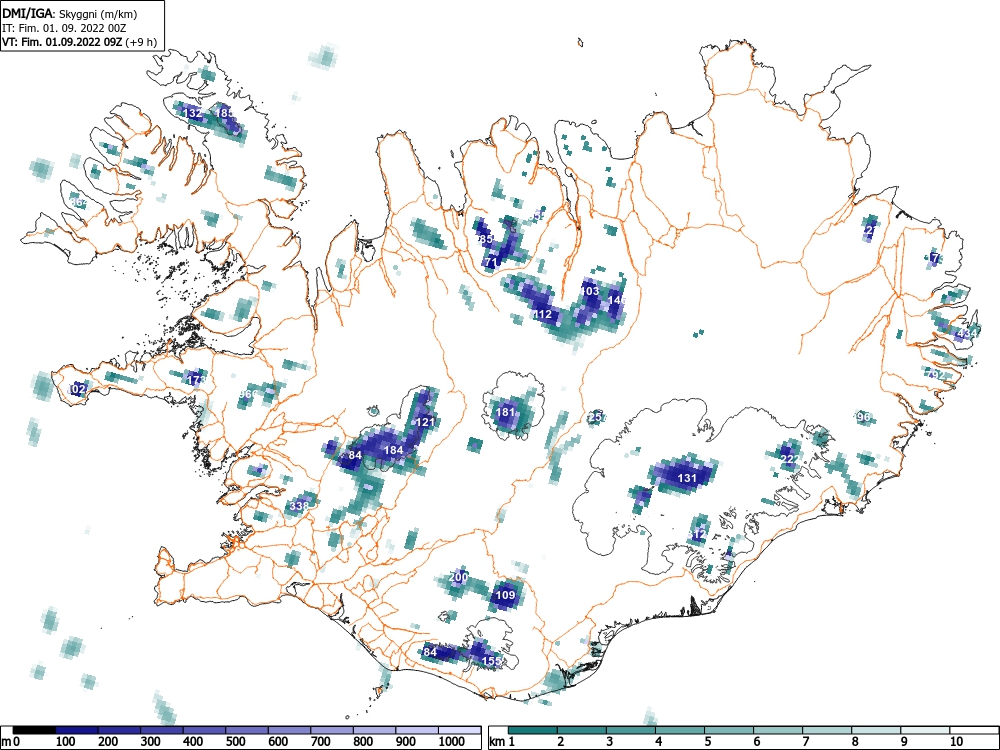Click the '109' visibility value
This screenshot has width=1000, height=750.
pyautogui.click(x=505, y=595)
